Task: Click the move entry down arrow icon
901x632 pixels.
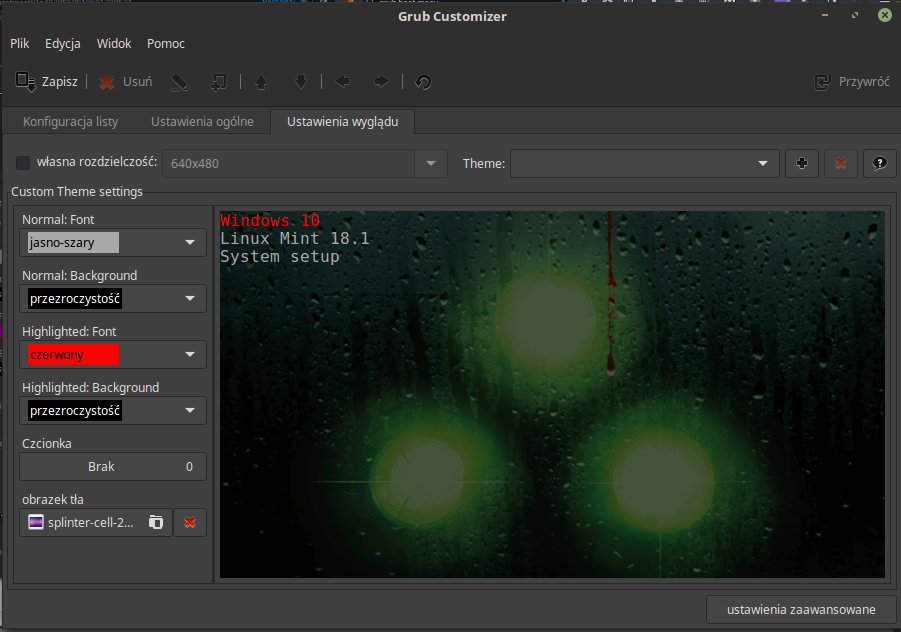Action: point(300,82)
